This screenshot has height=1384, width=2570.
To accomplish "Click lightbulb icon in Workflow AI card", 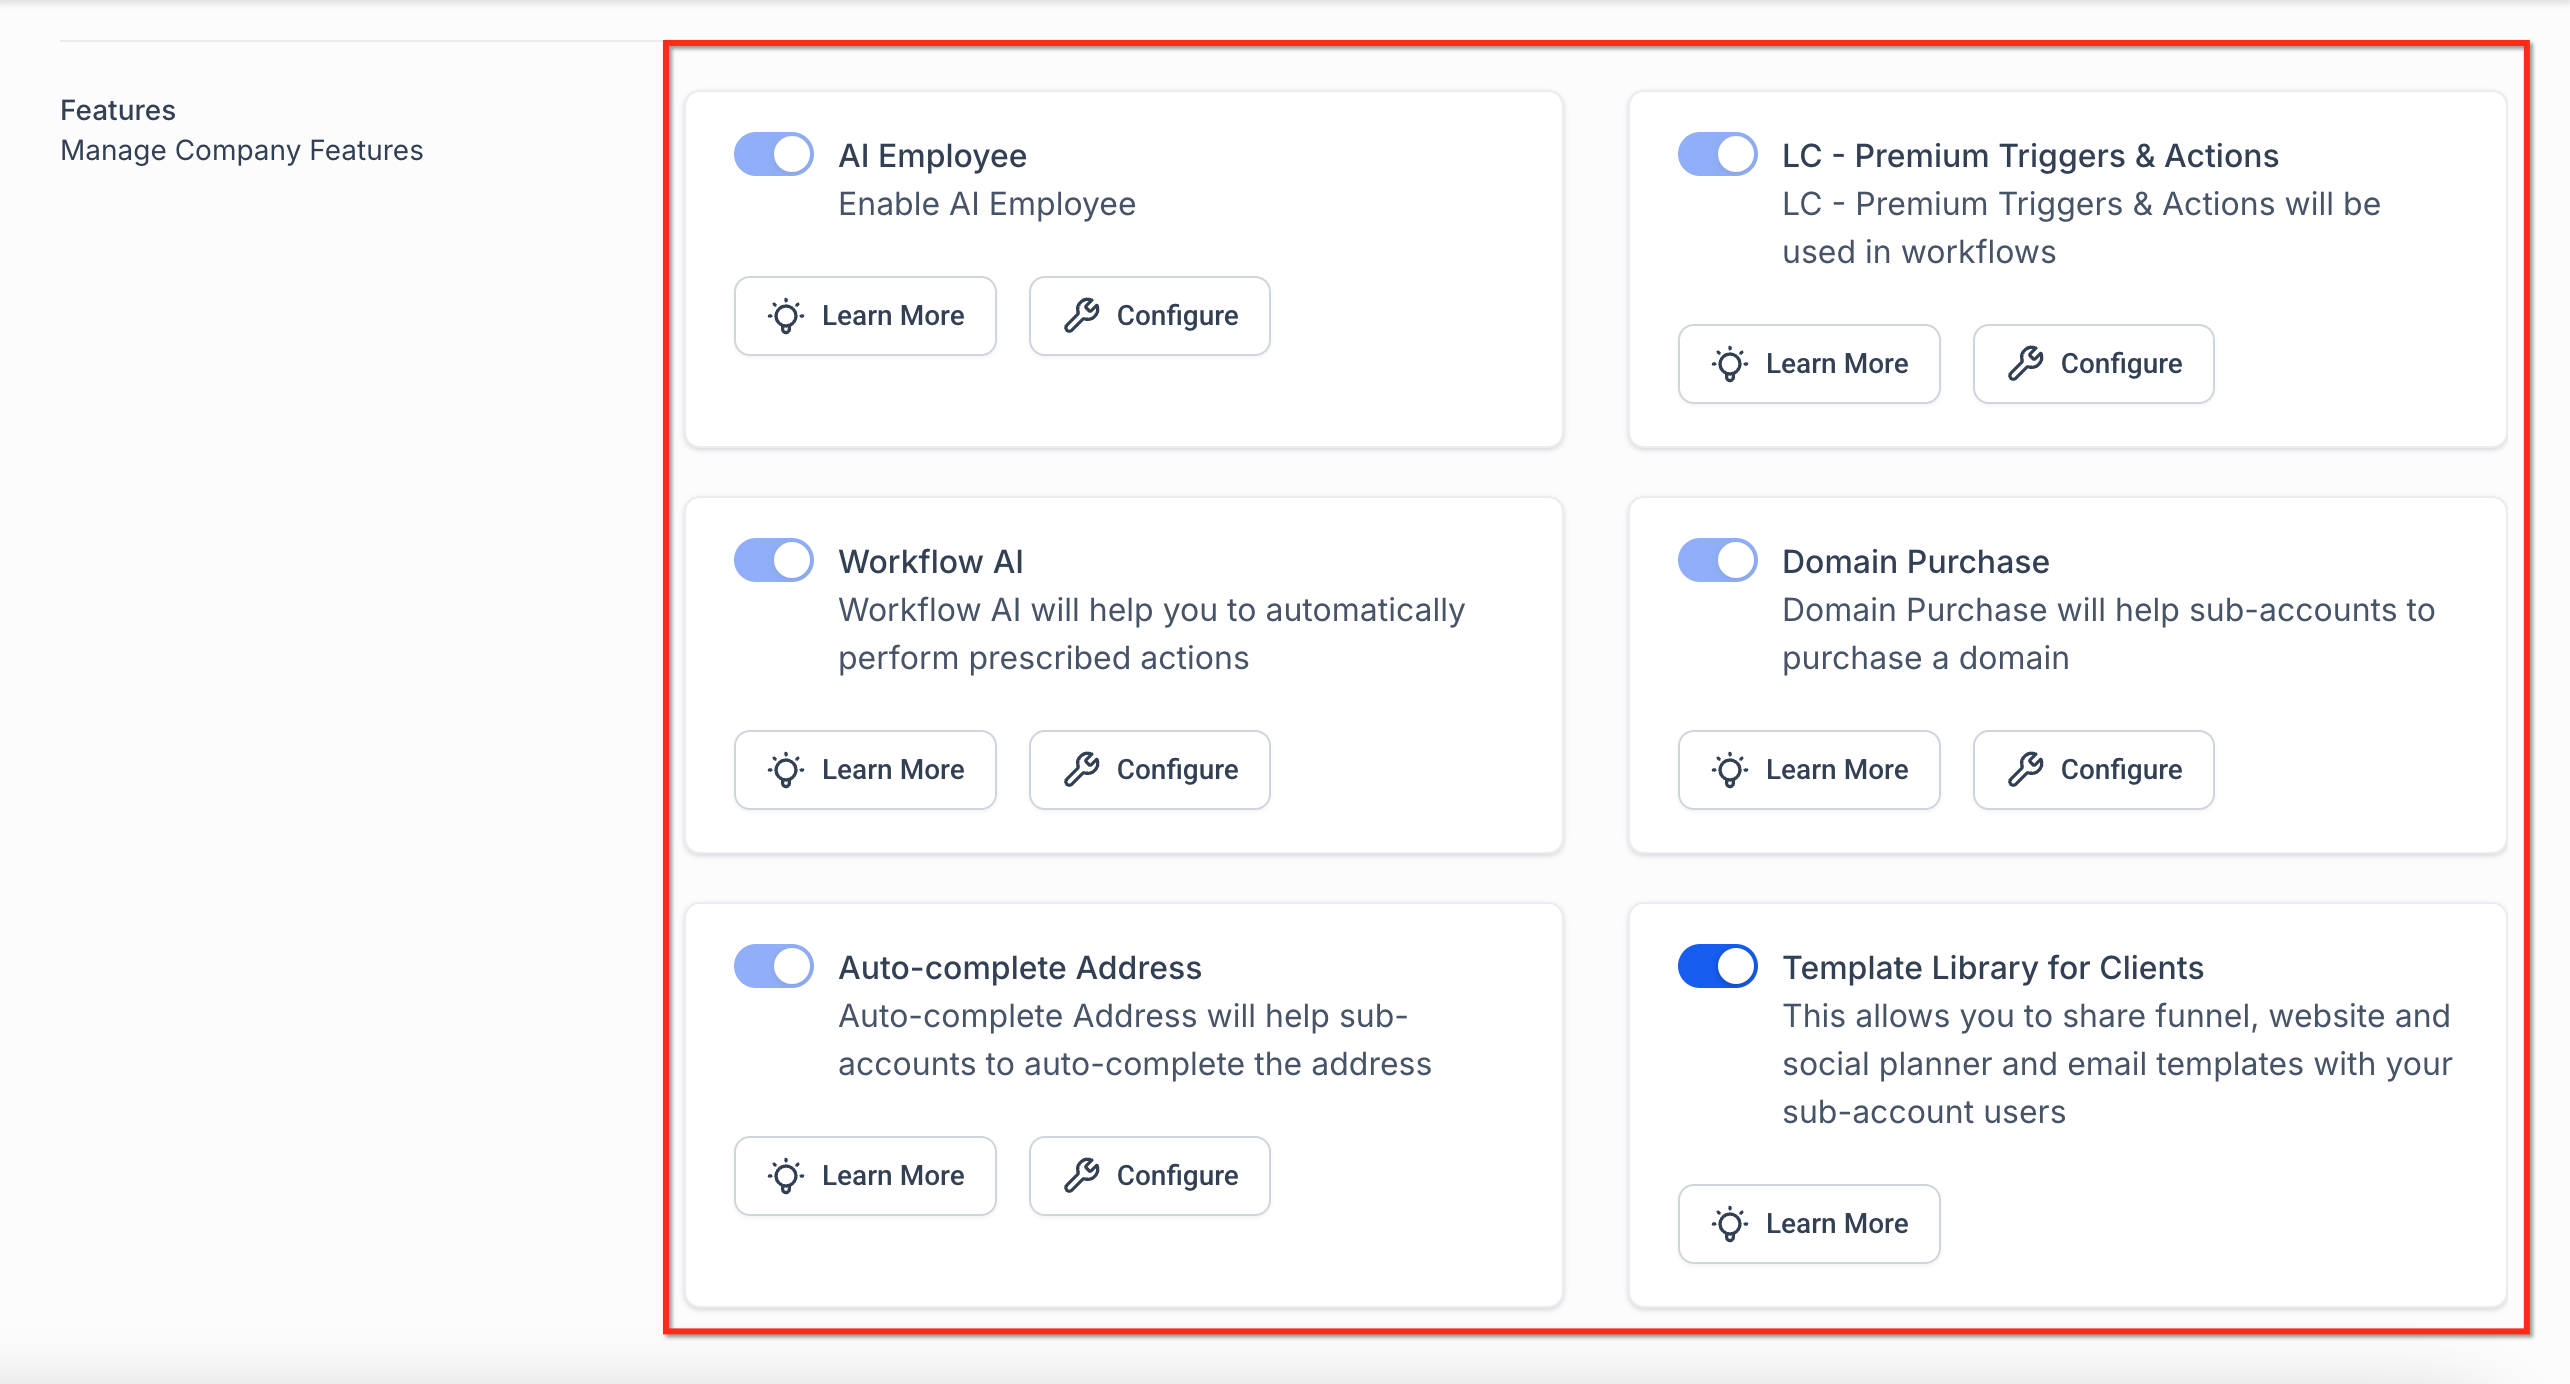I will click(x=786, y=770).
